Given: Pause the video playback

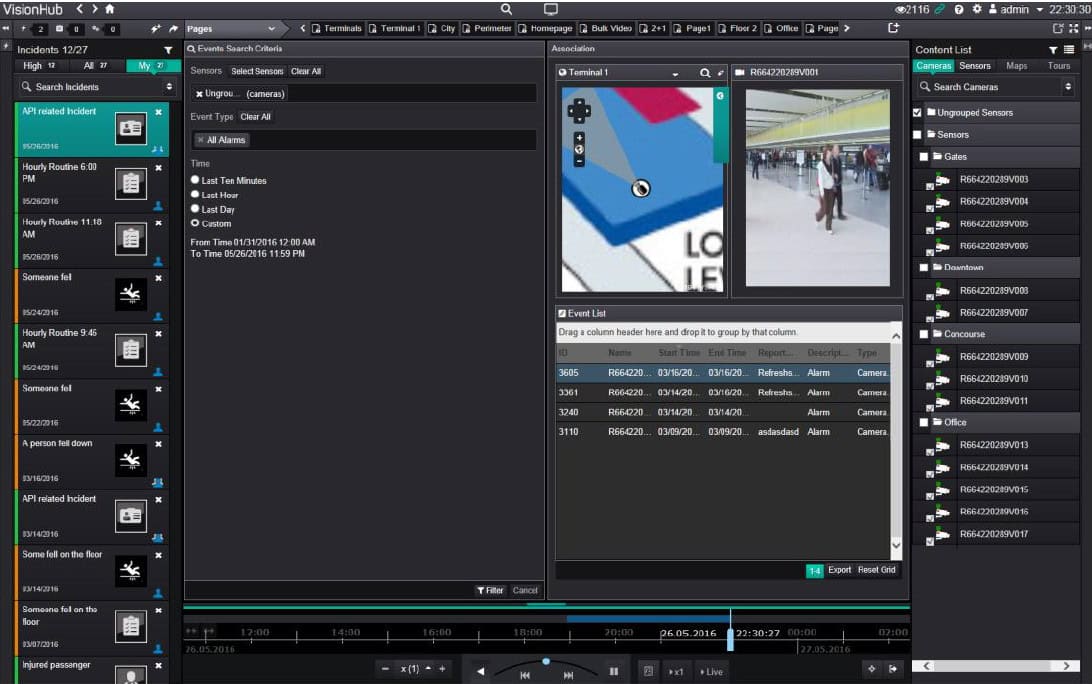Looking at the screenshot, I should (614, 671).
